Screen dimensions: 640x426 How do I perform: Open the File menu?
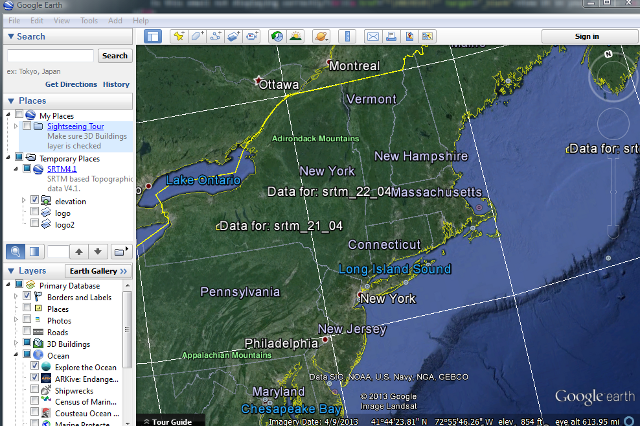14,20
